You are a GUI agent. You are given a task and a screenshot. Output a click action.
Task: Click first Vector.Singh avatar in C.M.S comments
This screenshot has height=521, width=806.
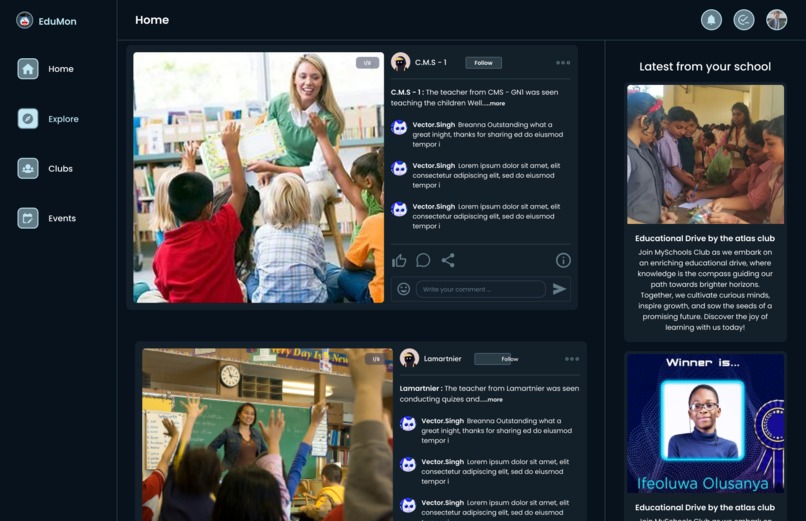click(399, 127)
